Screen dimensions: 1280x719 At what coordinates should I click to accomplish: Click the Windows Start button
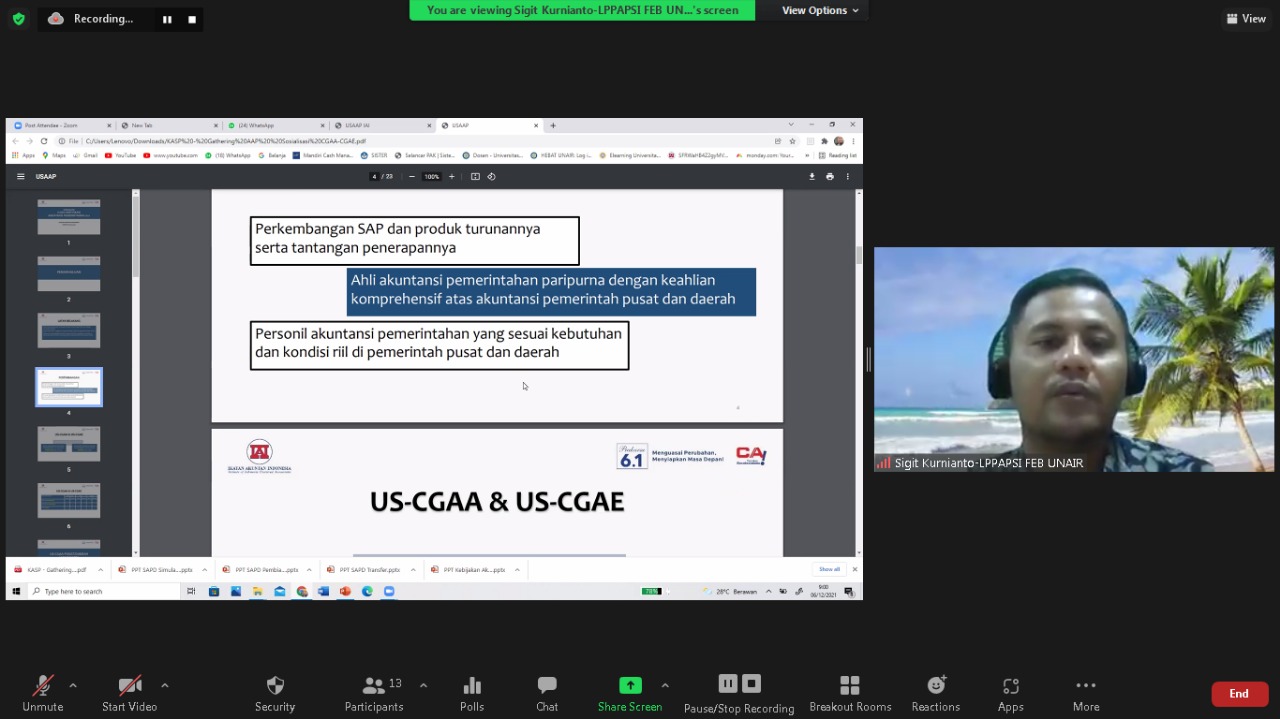15,591
